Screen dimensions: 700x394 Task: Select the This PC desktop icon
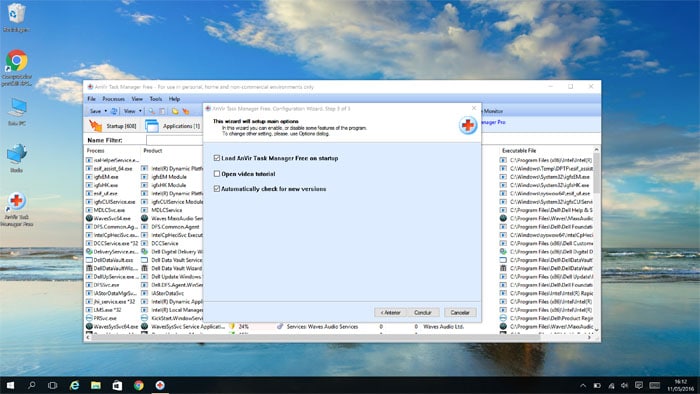pos(17,112)
